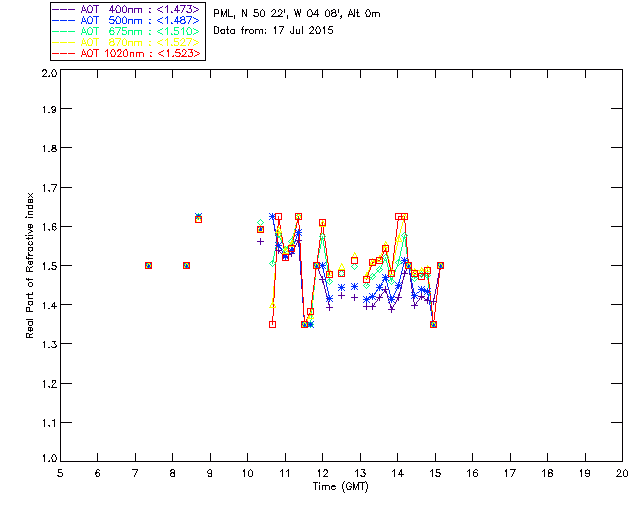Click the x-axis tick label 20
640x512 pixels.
(622, 473)
